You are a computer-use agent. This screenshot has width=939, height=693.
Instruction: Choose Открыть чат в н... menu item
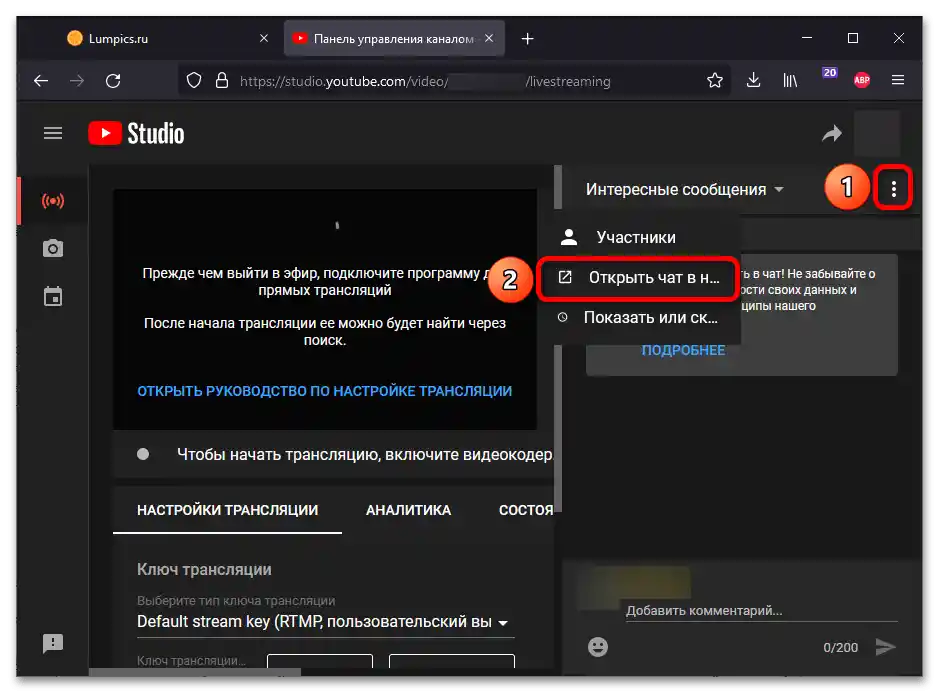coord(637,278)
